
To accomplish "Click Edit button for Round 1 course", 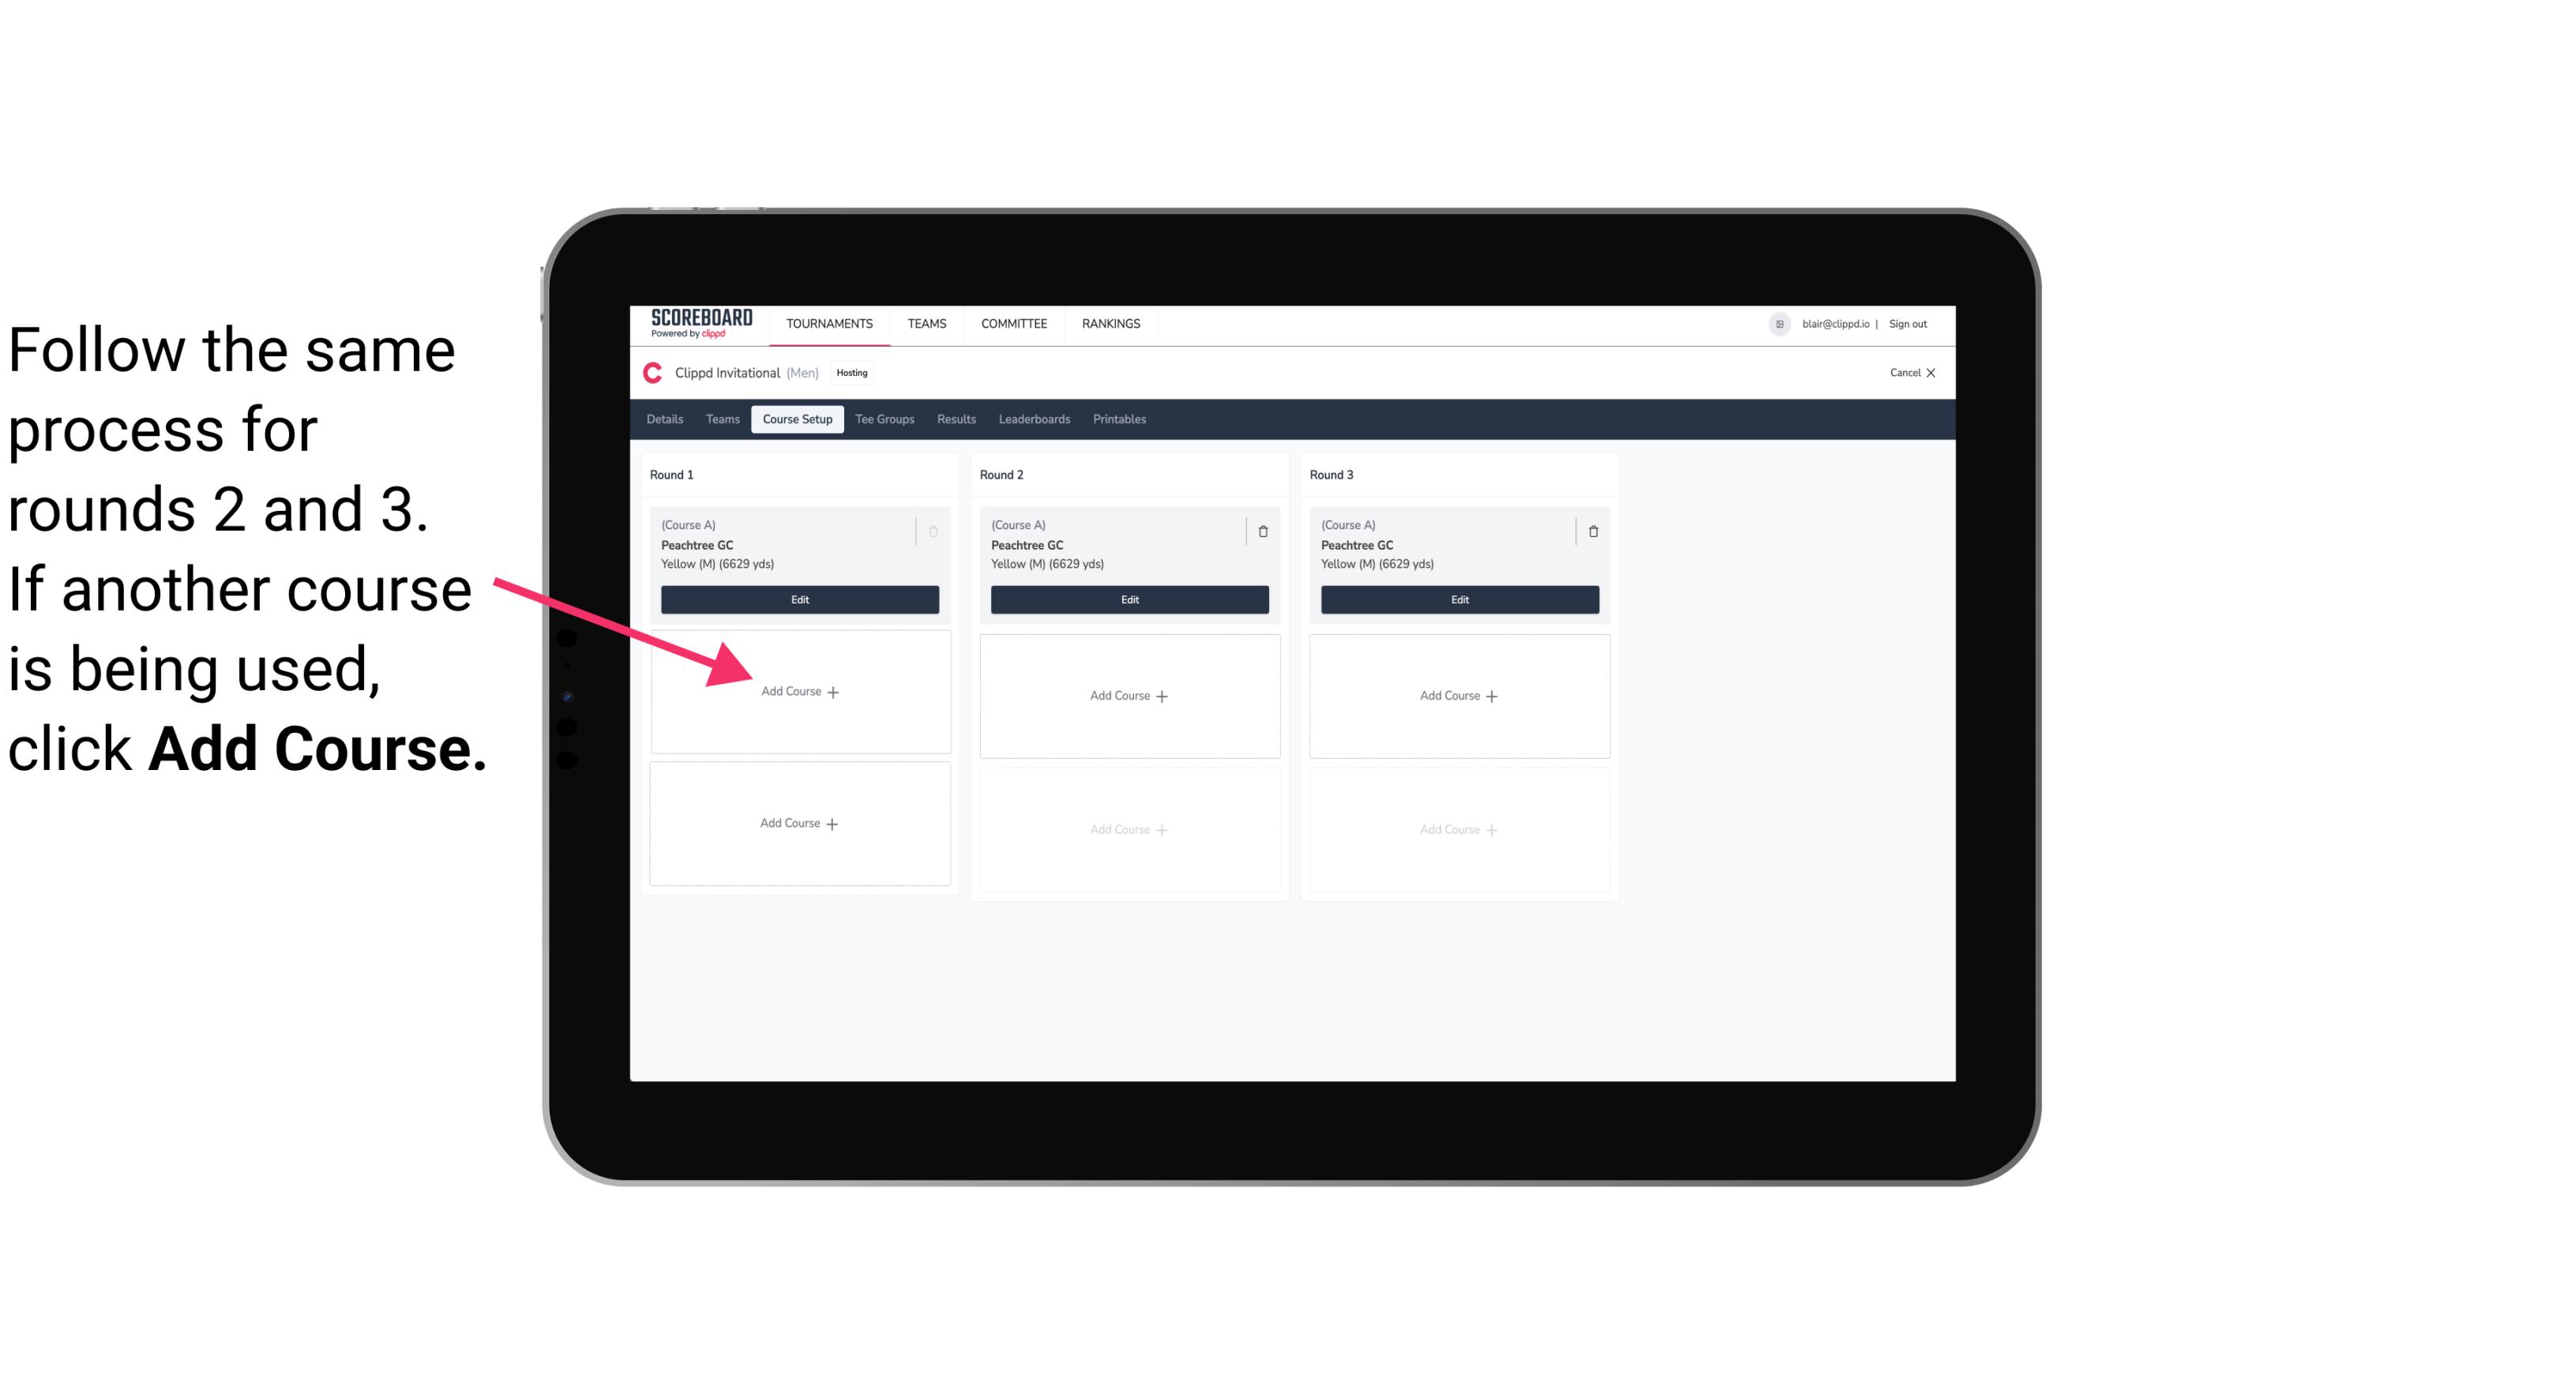I will pyautogui.click(x=798, y=601).
